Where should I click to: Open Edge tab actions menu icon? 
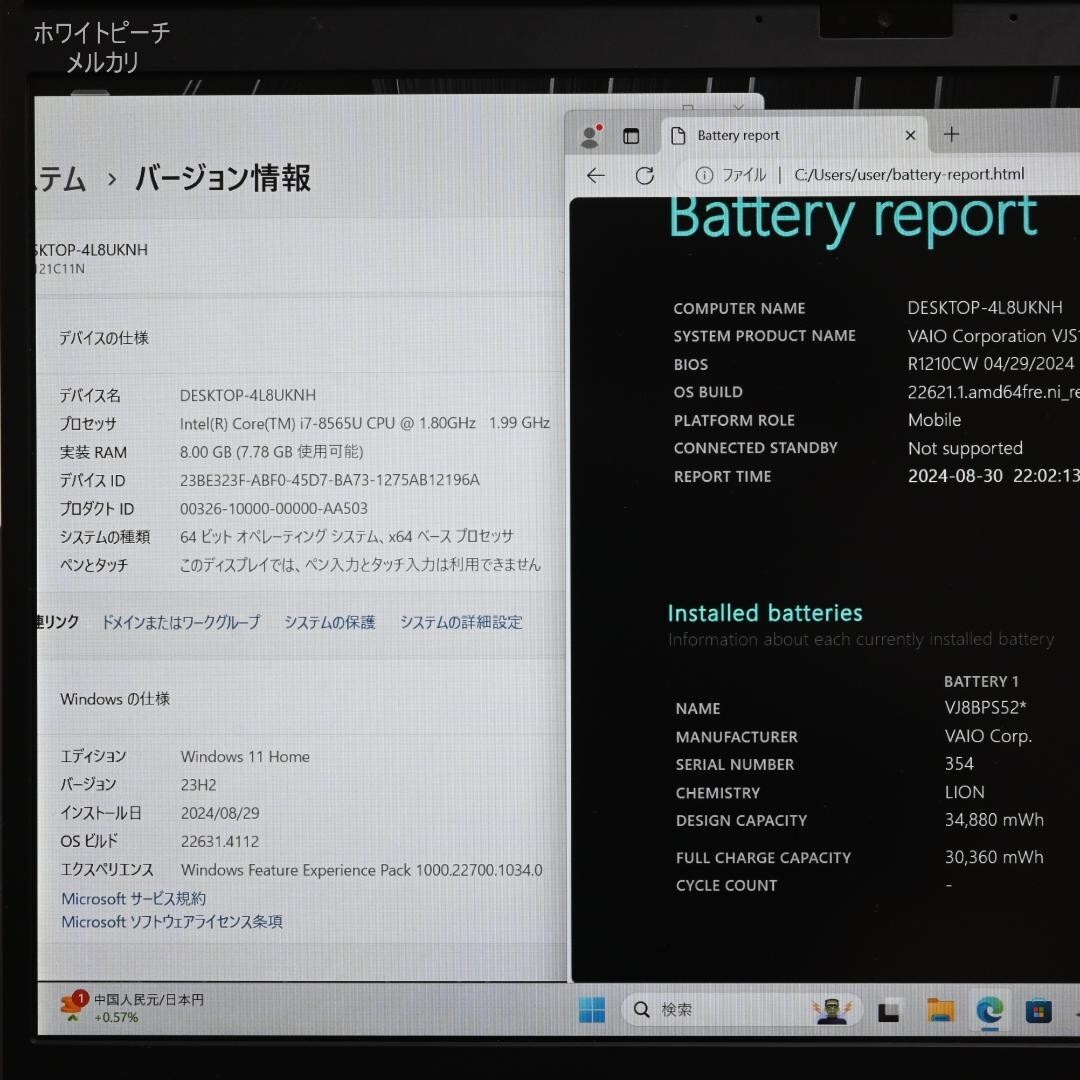[631, 136]
